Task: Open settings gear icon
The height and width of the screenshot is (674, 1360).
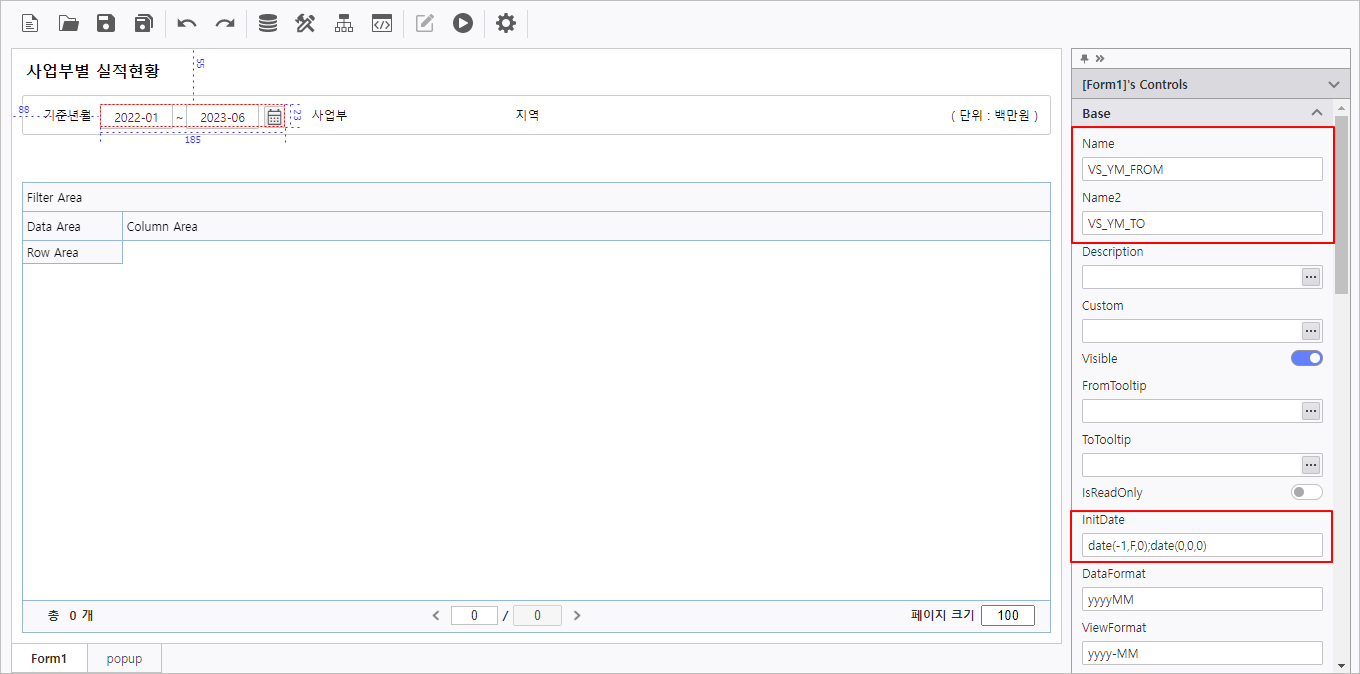Action: (x=506, y=23)
